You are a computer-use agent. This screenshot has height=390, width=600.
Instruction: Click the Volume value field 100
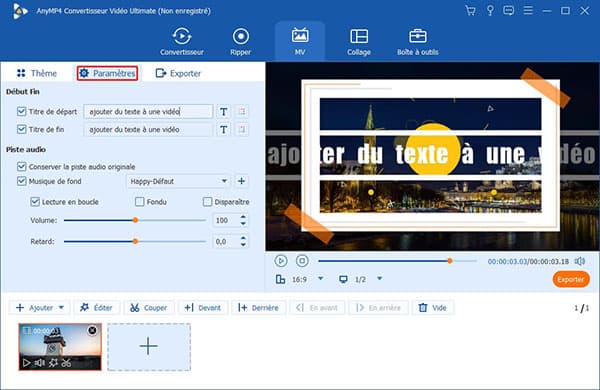click(226, 220)
